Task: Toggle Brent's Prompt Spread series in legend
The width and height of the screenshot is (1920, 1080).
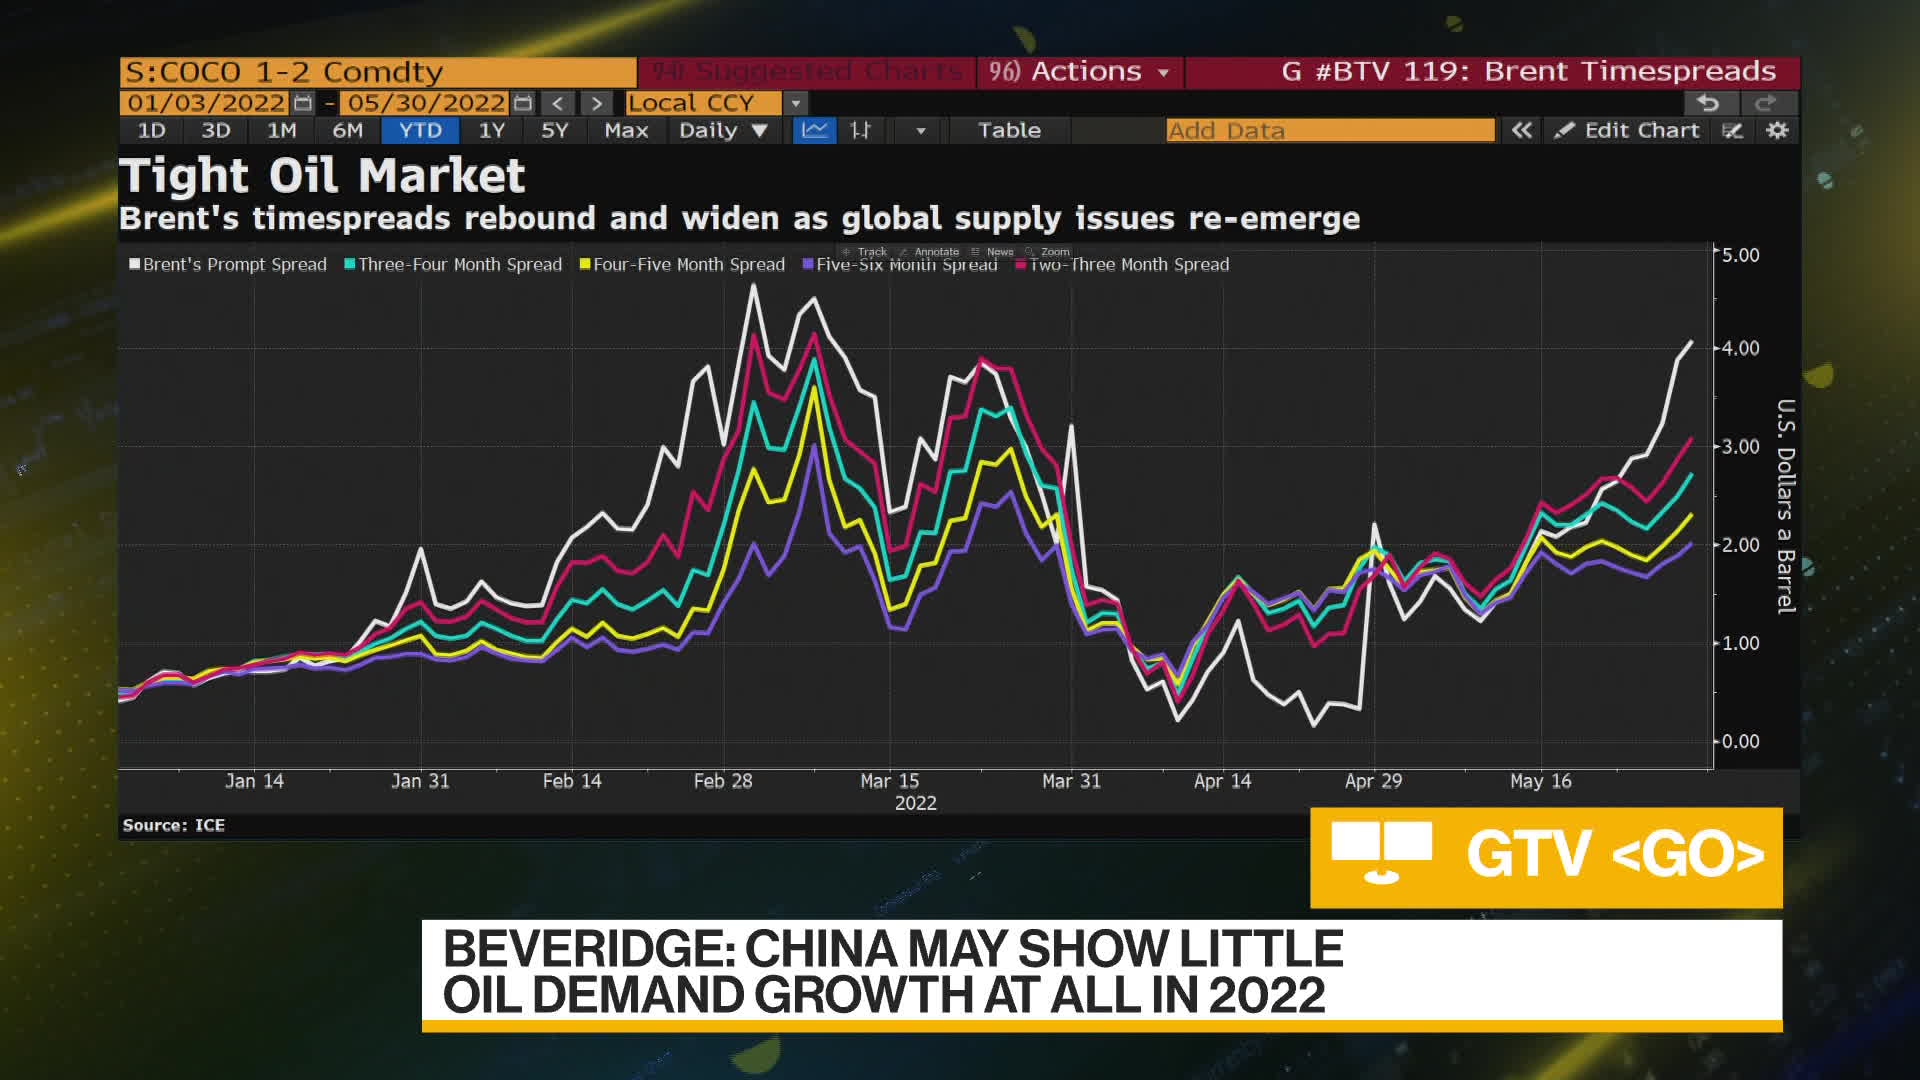Action: (x=228, y=265)
